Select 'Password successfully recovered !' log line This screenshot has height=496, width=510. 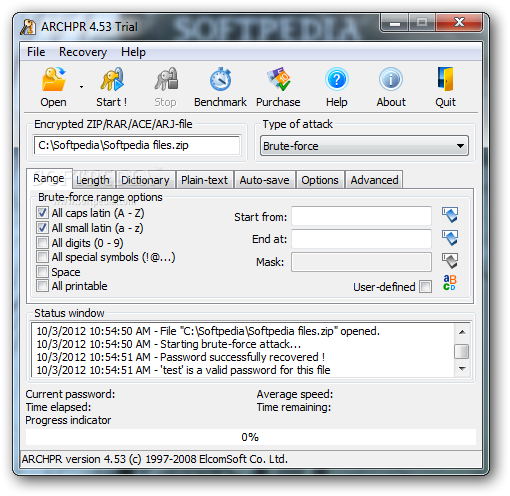click(x=181, y=357)
